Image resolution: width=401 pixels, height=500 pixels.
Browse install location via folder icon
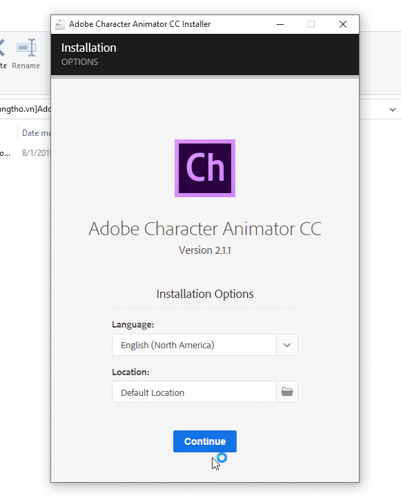click(x=287, y=392)
